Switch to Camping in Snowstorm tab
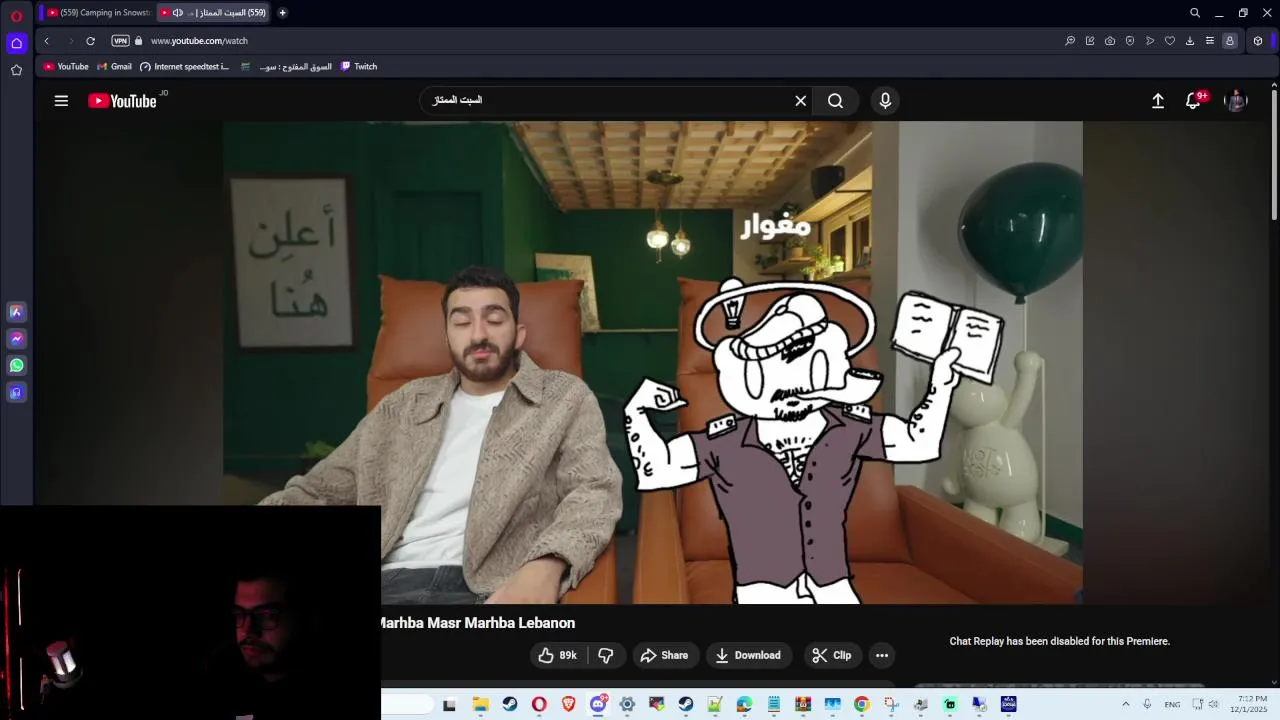Viewport: 1280px width, 720px height. (99, 13)
